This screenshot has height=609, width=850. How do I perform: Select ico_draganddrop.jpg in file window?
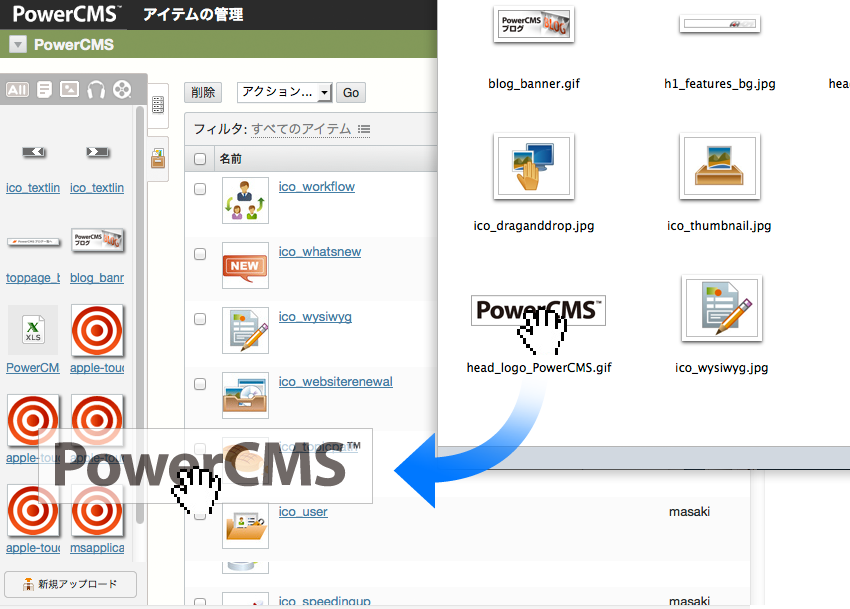534,166
